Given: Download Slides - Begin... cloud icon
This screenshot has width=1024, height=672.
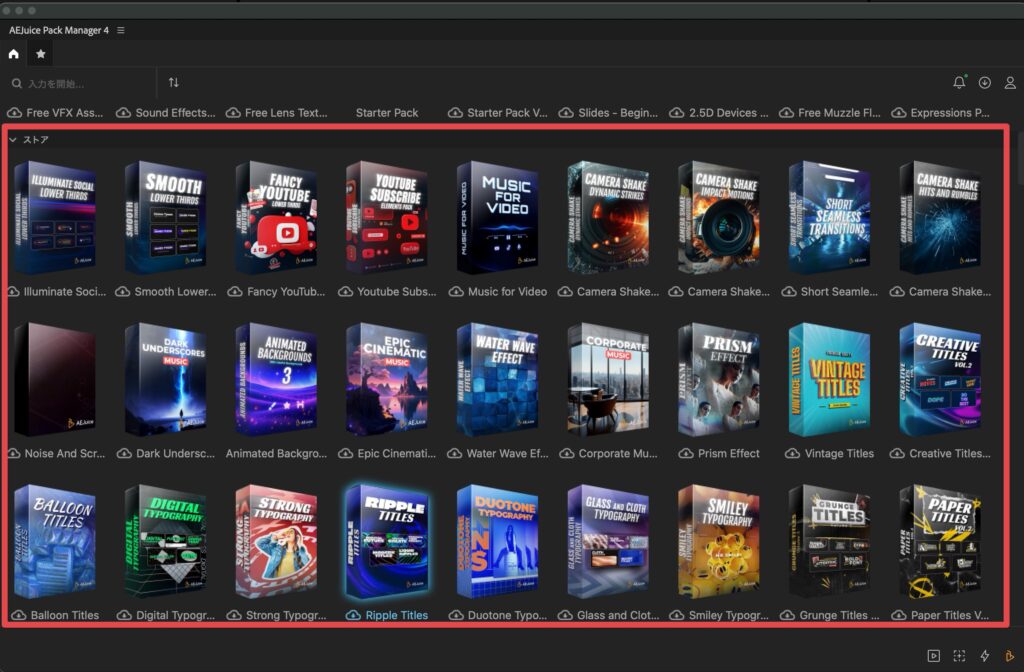Looking at the screenshot, I should point(566,113).
